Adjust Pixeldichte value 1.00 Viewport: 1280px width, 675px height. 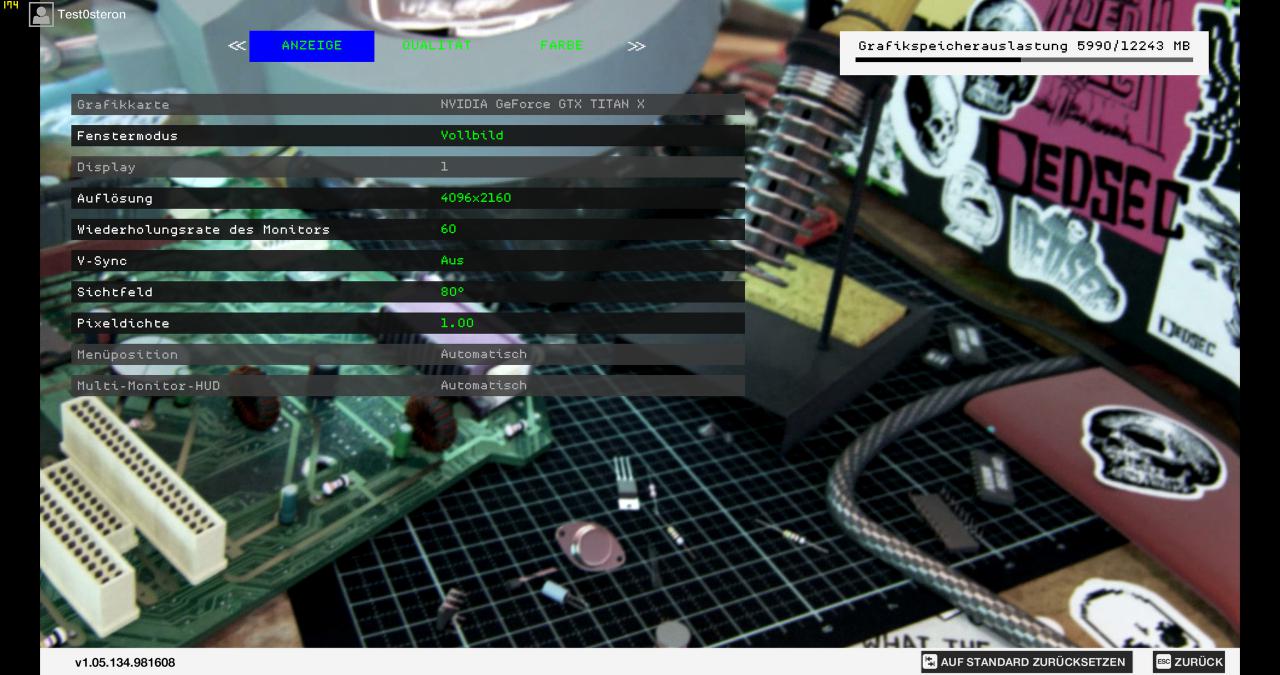457,323
